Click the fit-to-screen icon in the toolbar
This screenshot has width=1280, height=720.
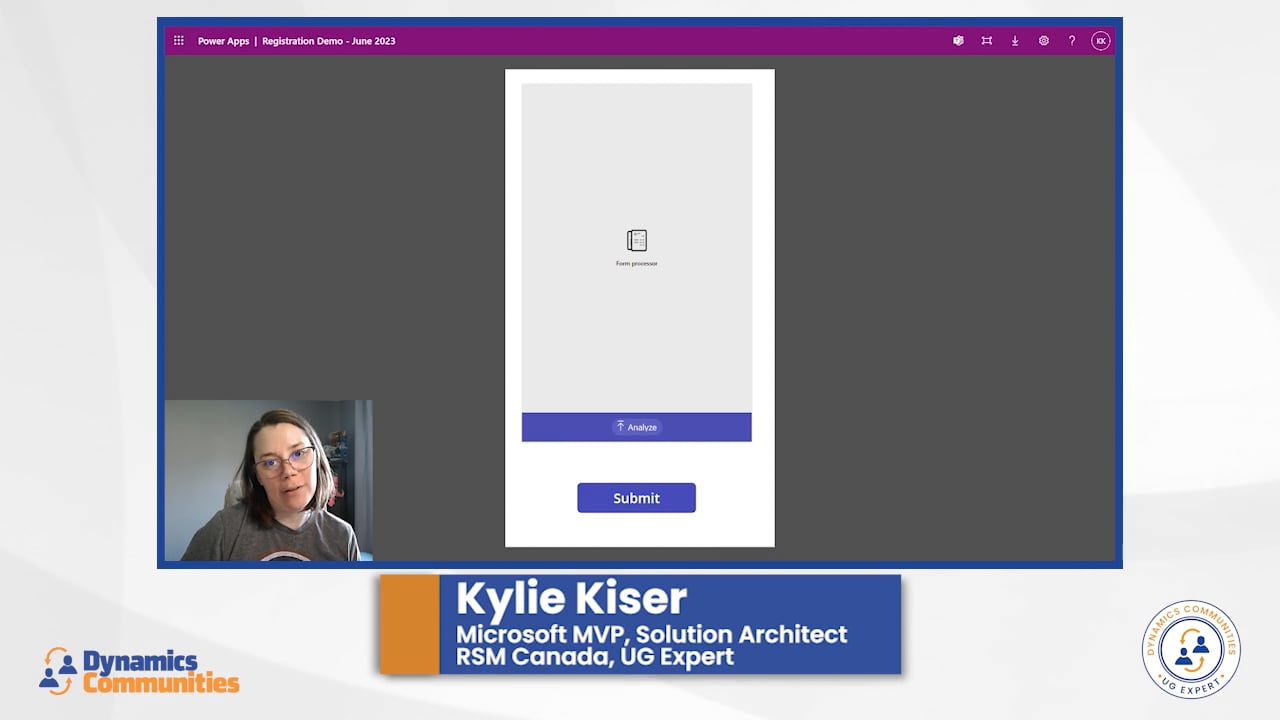(987, 40)
